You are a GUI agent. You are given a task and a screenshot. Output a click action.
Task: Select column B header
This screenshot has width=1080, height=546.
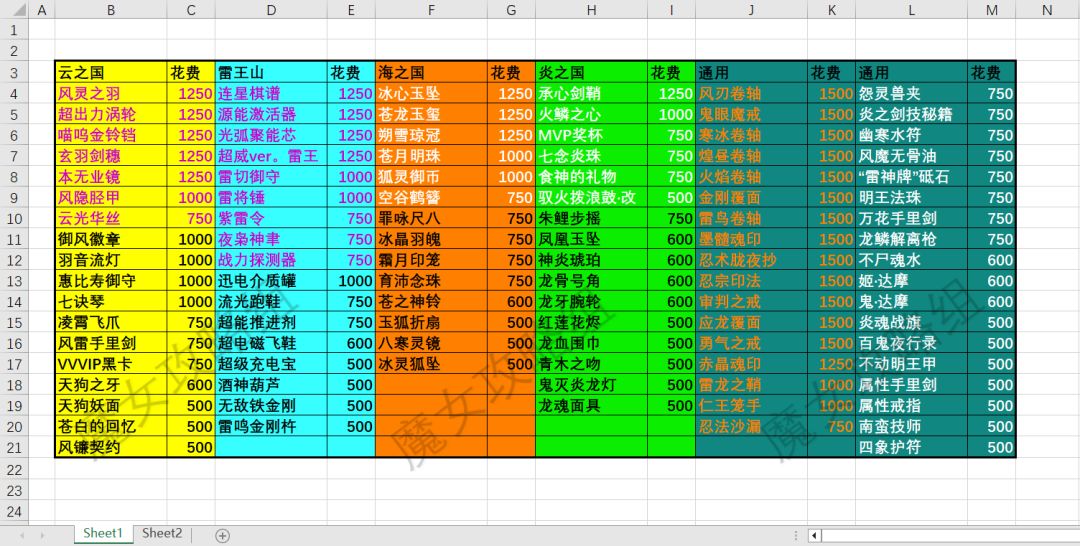point(111,10)
